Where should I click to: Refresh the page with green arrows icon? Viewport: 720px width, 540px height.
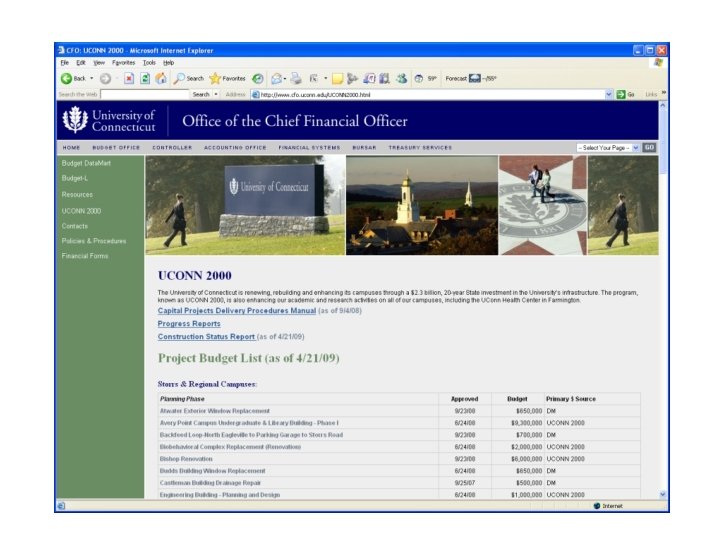point(145,79)
